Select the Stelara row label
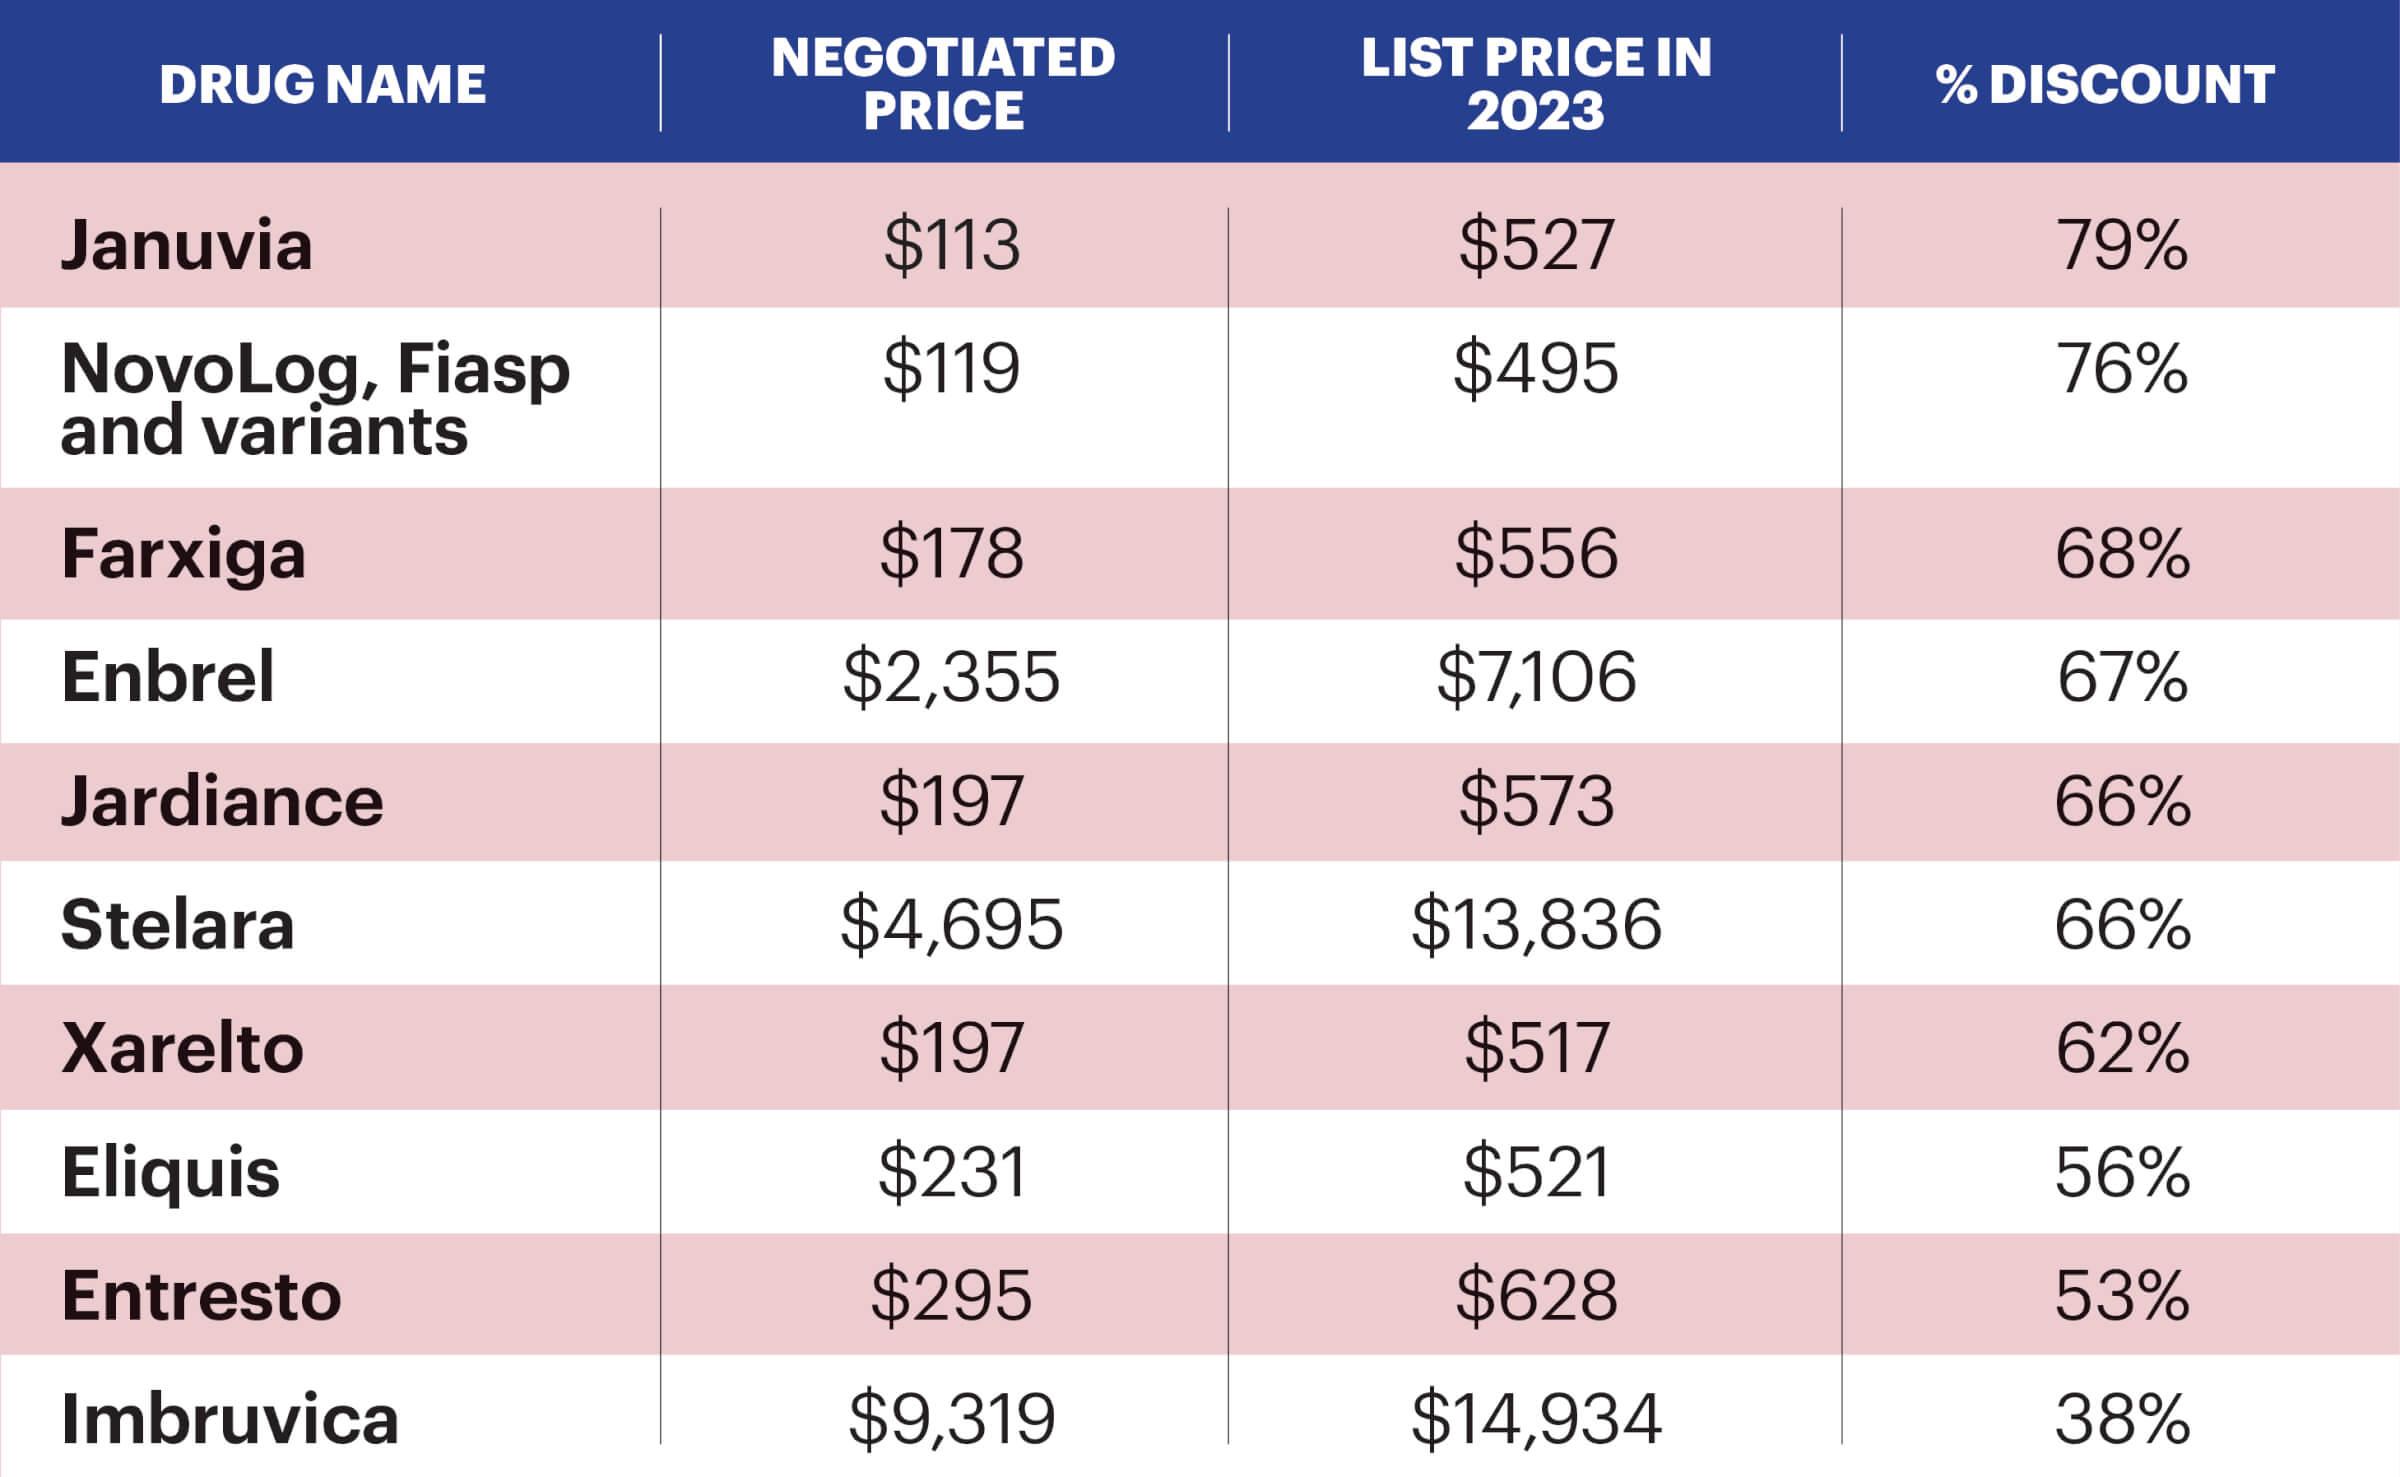 click(x=178, y=924)
